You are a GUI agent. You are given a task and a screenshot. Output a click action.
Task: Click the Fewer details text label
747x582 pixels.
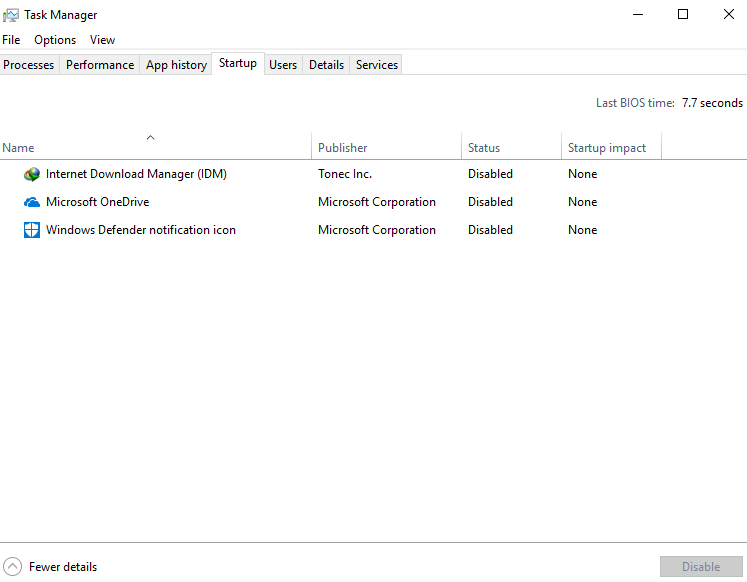click(x=63, y=567)
